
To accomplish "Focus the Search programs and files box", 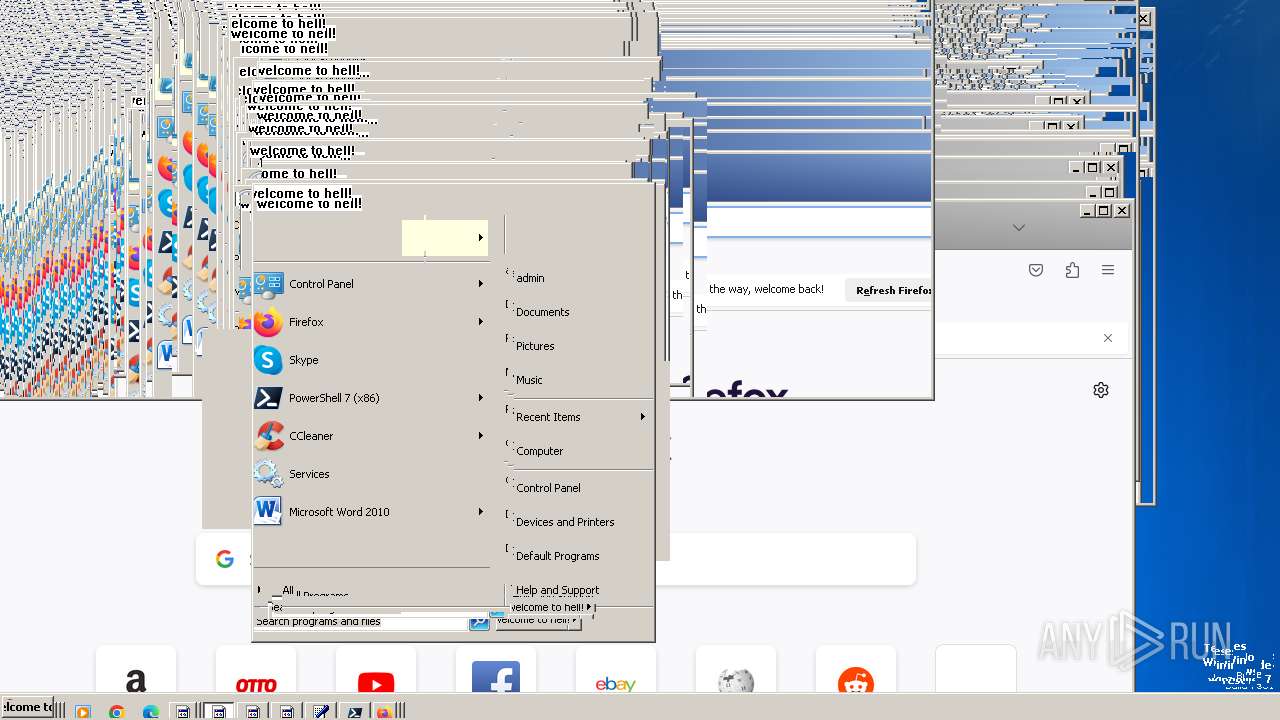I will click(361, 622).
